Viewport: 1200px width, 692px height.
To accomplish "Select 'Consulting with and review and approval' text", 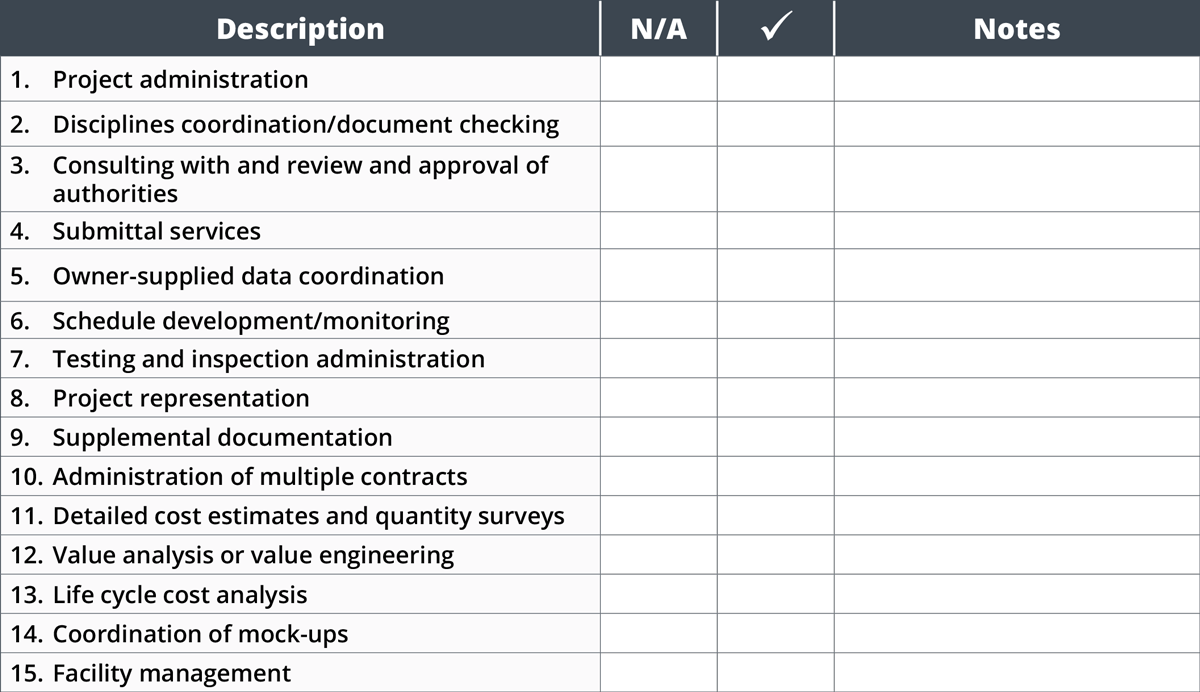I will [x=300, y=165].
